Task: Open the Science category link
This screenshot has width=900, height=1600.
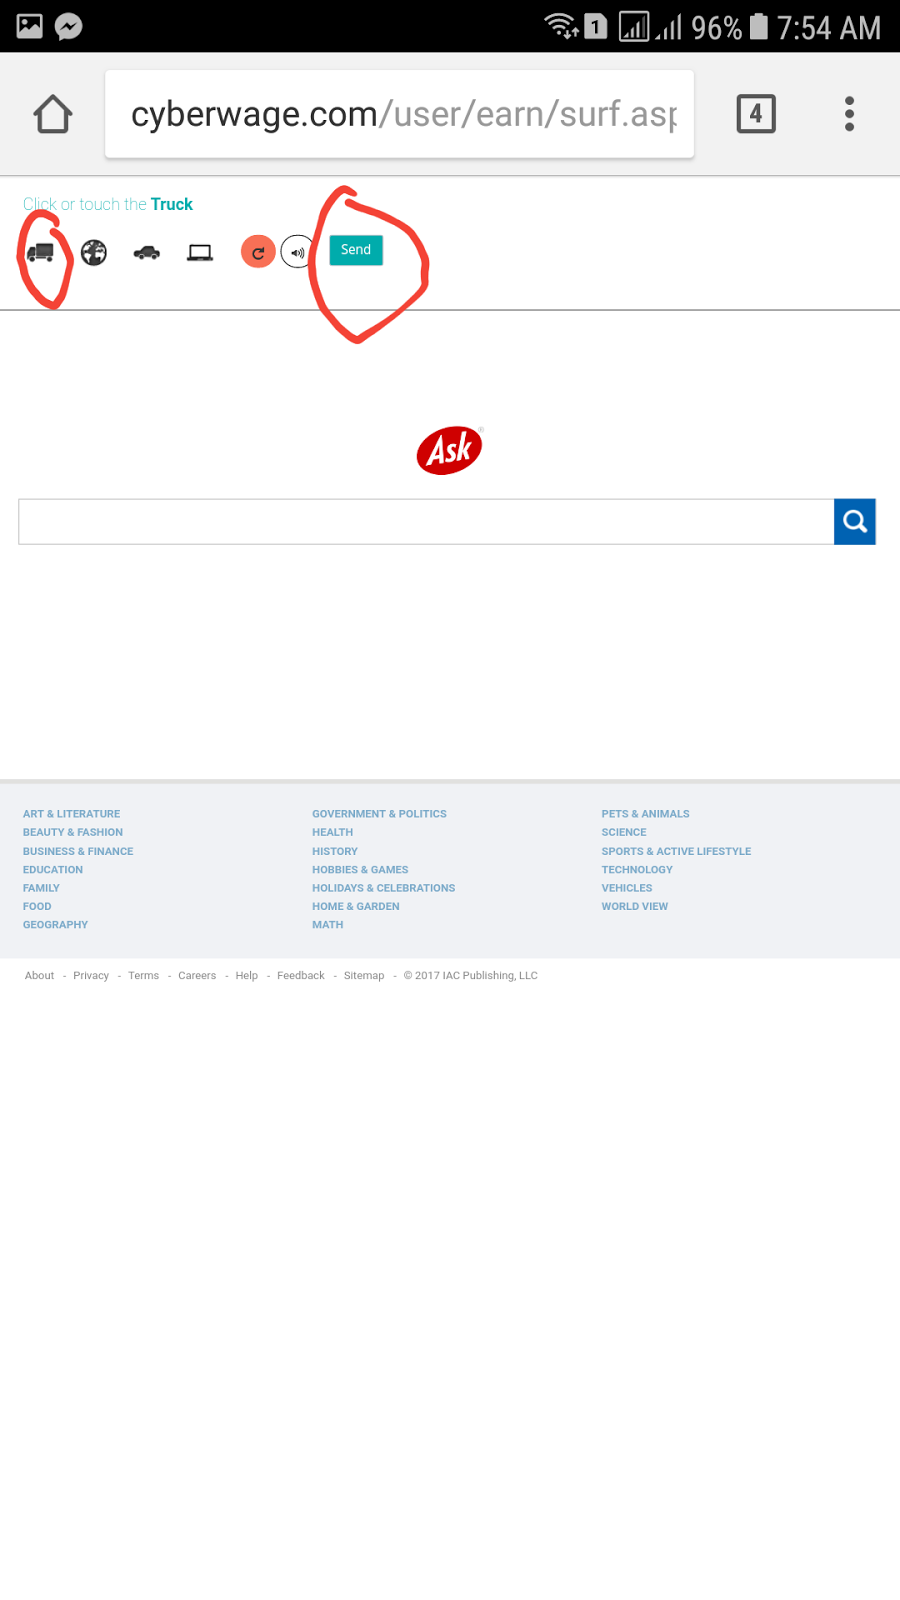Action: coord(624,832)
